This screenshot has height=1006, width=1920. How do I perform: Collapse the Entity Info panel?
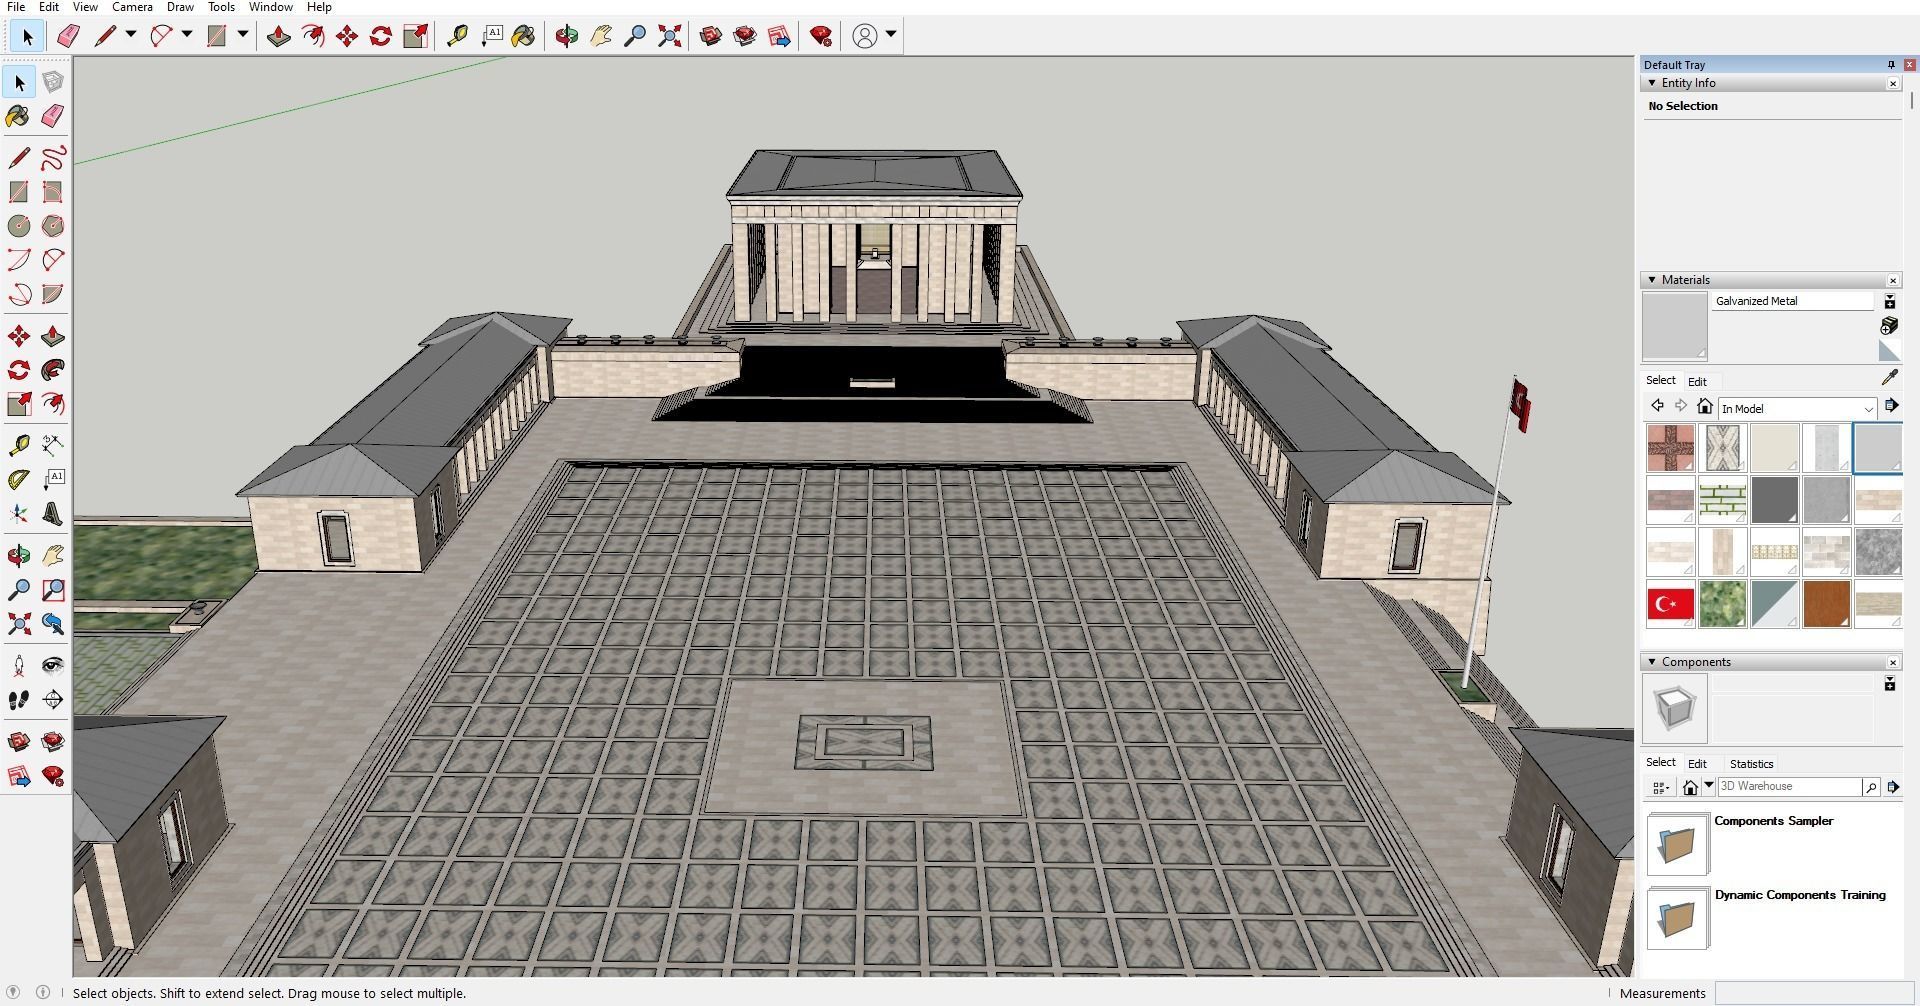pos(1652,83)
